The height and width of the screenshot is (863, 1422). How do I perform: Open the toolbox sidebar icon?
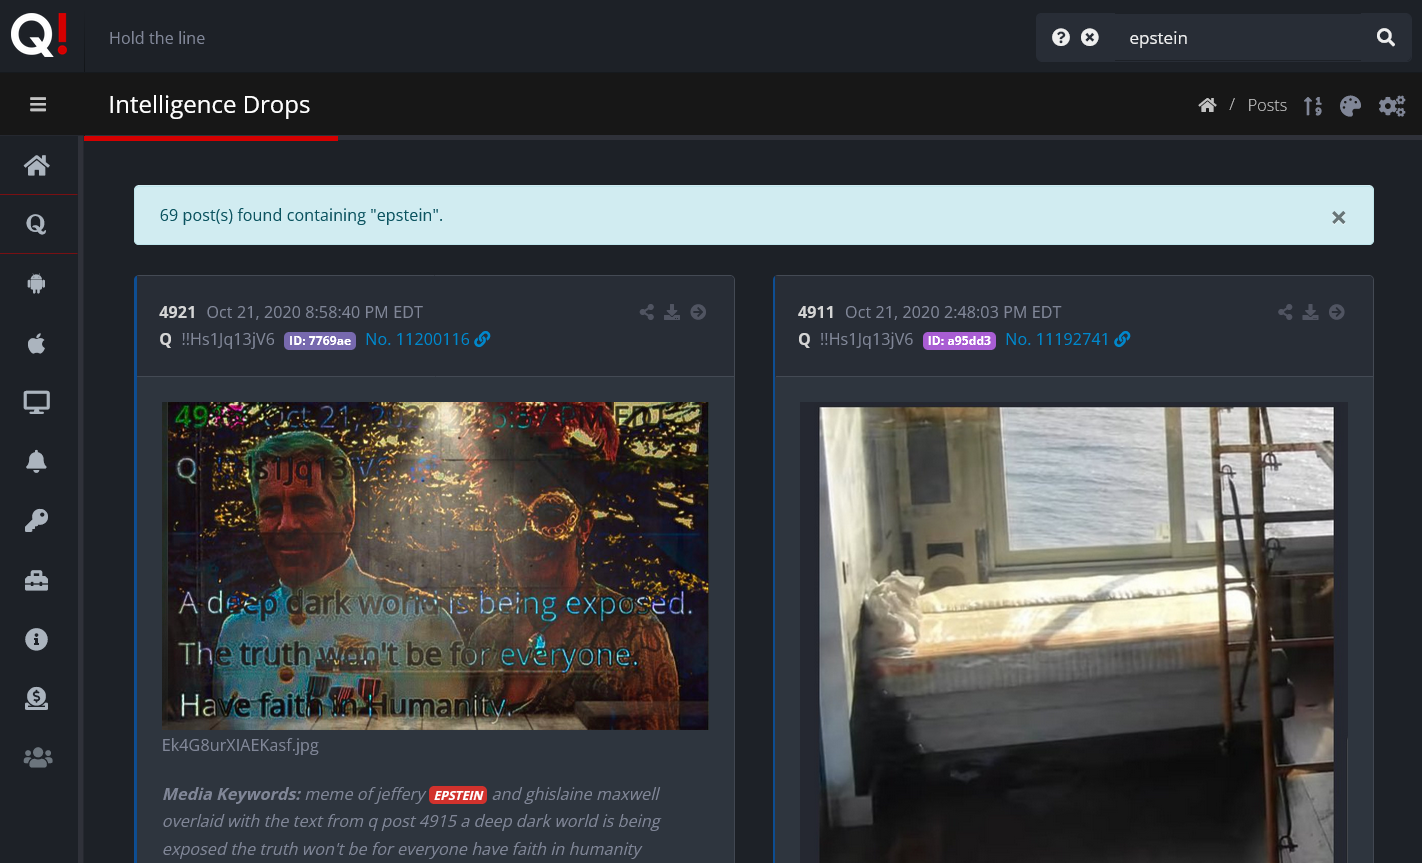click(x=37, y=580)
